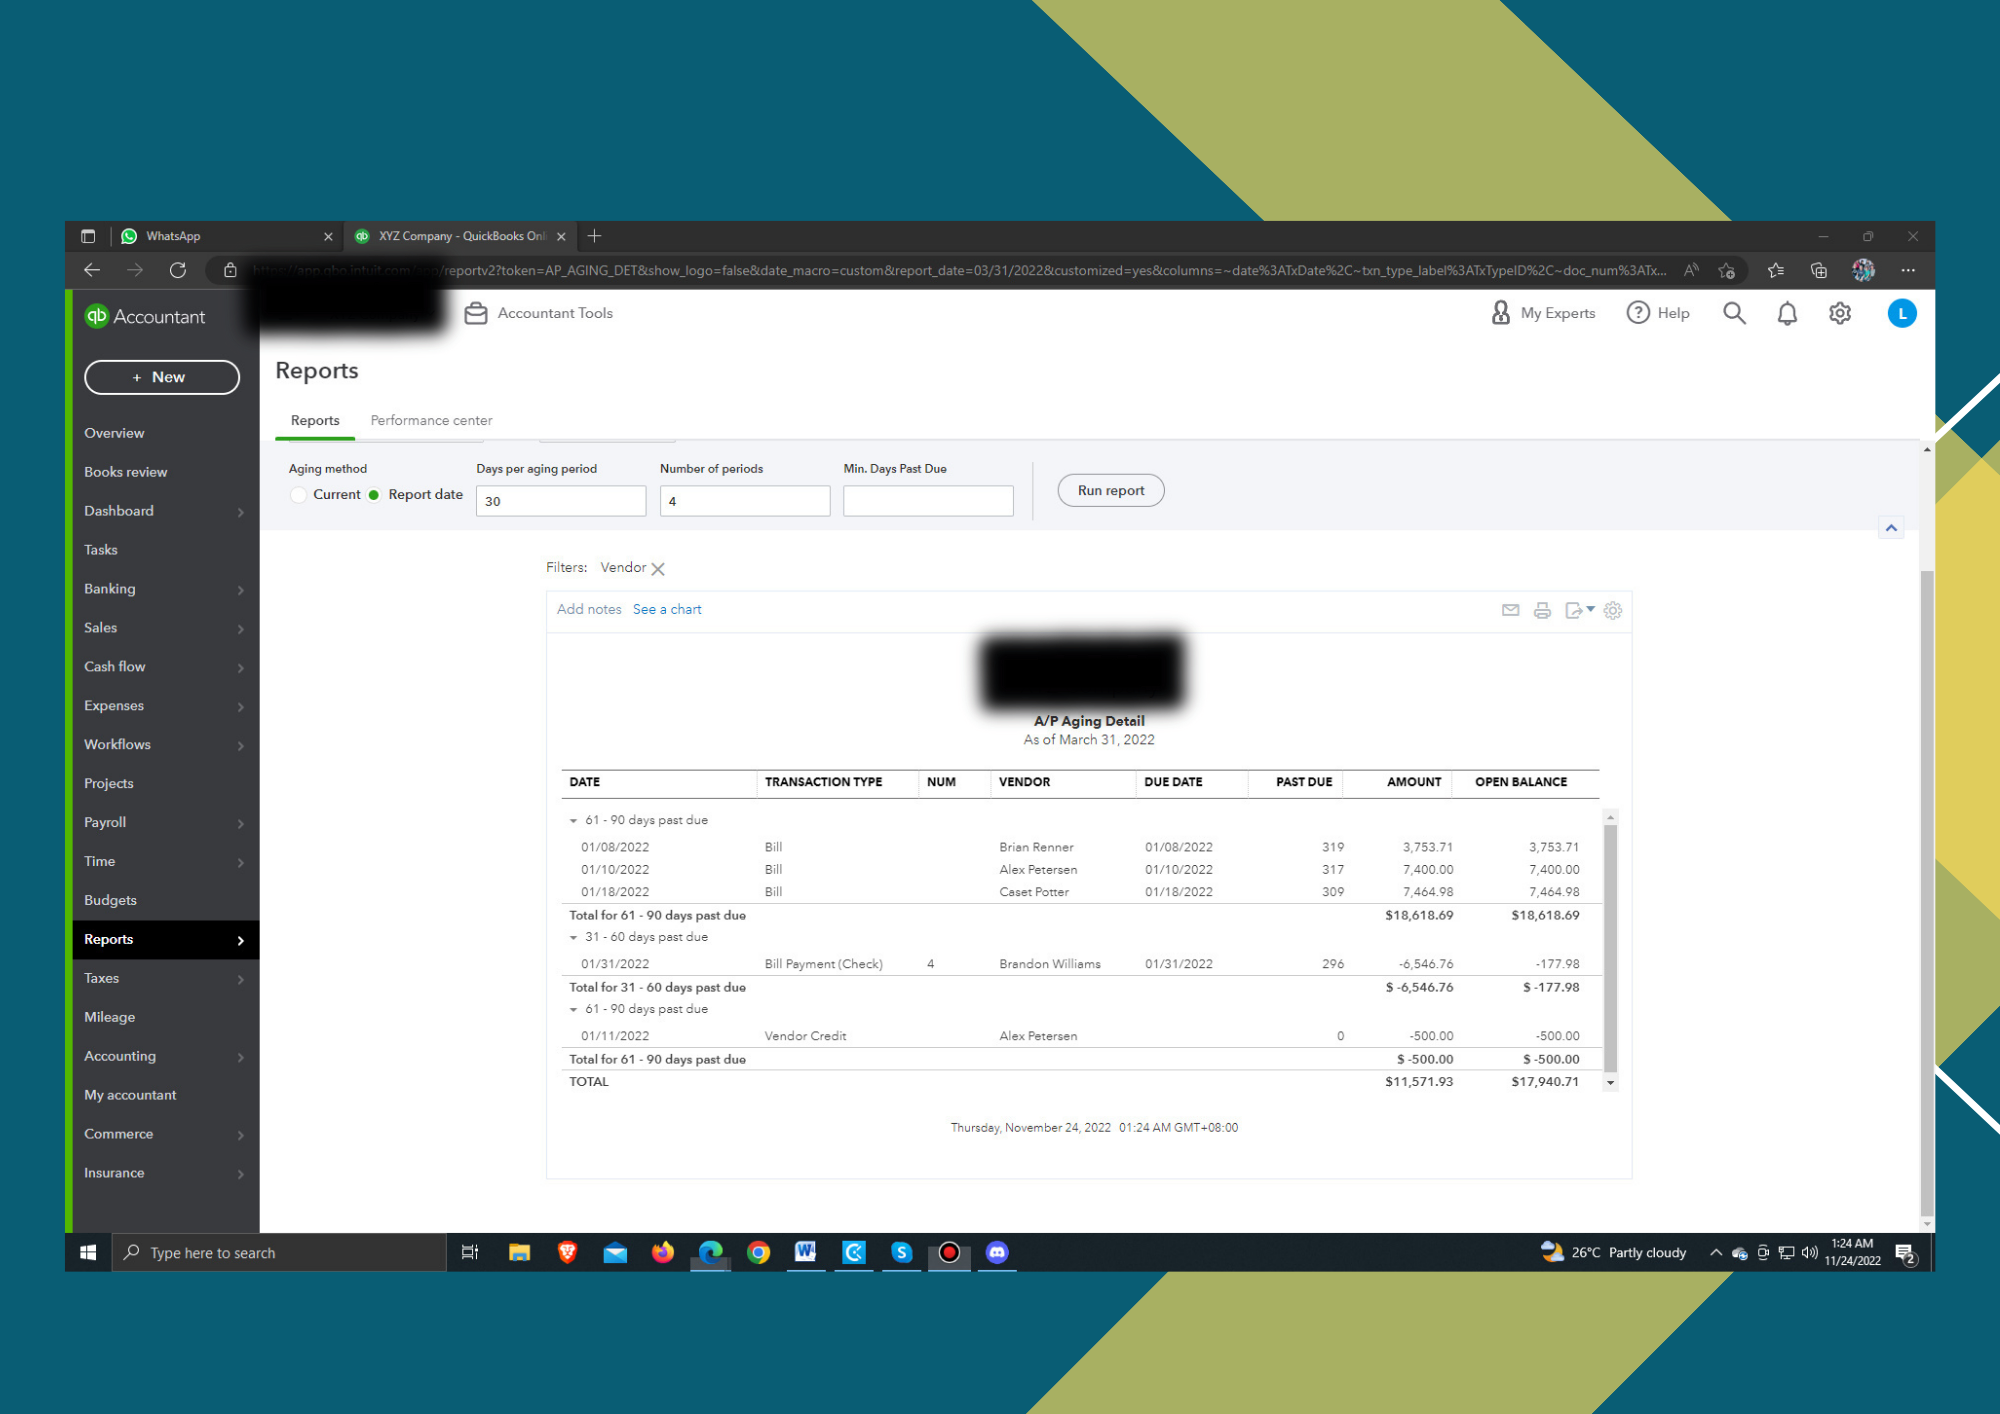Open Expenses in the sidebar

[114, 706]
